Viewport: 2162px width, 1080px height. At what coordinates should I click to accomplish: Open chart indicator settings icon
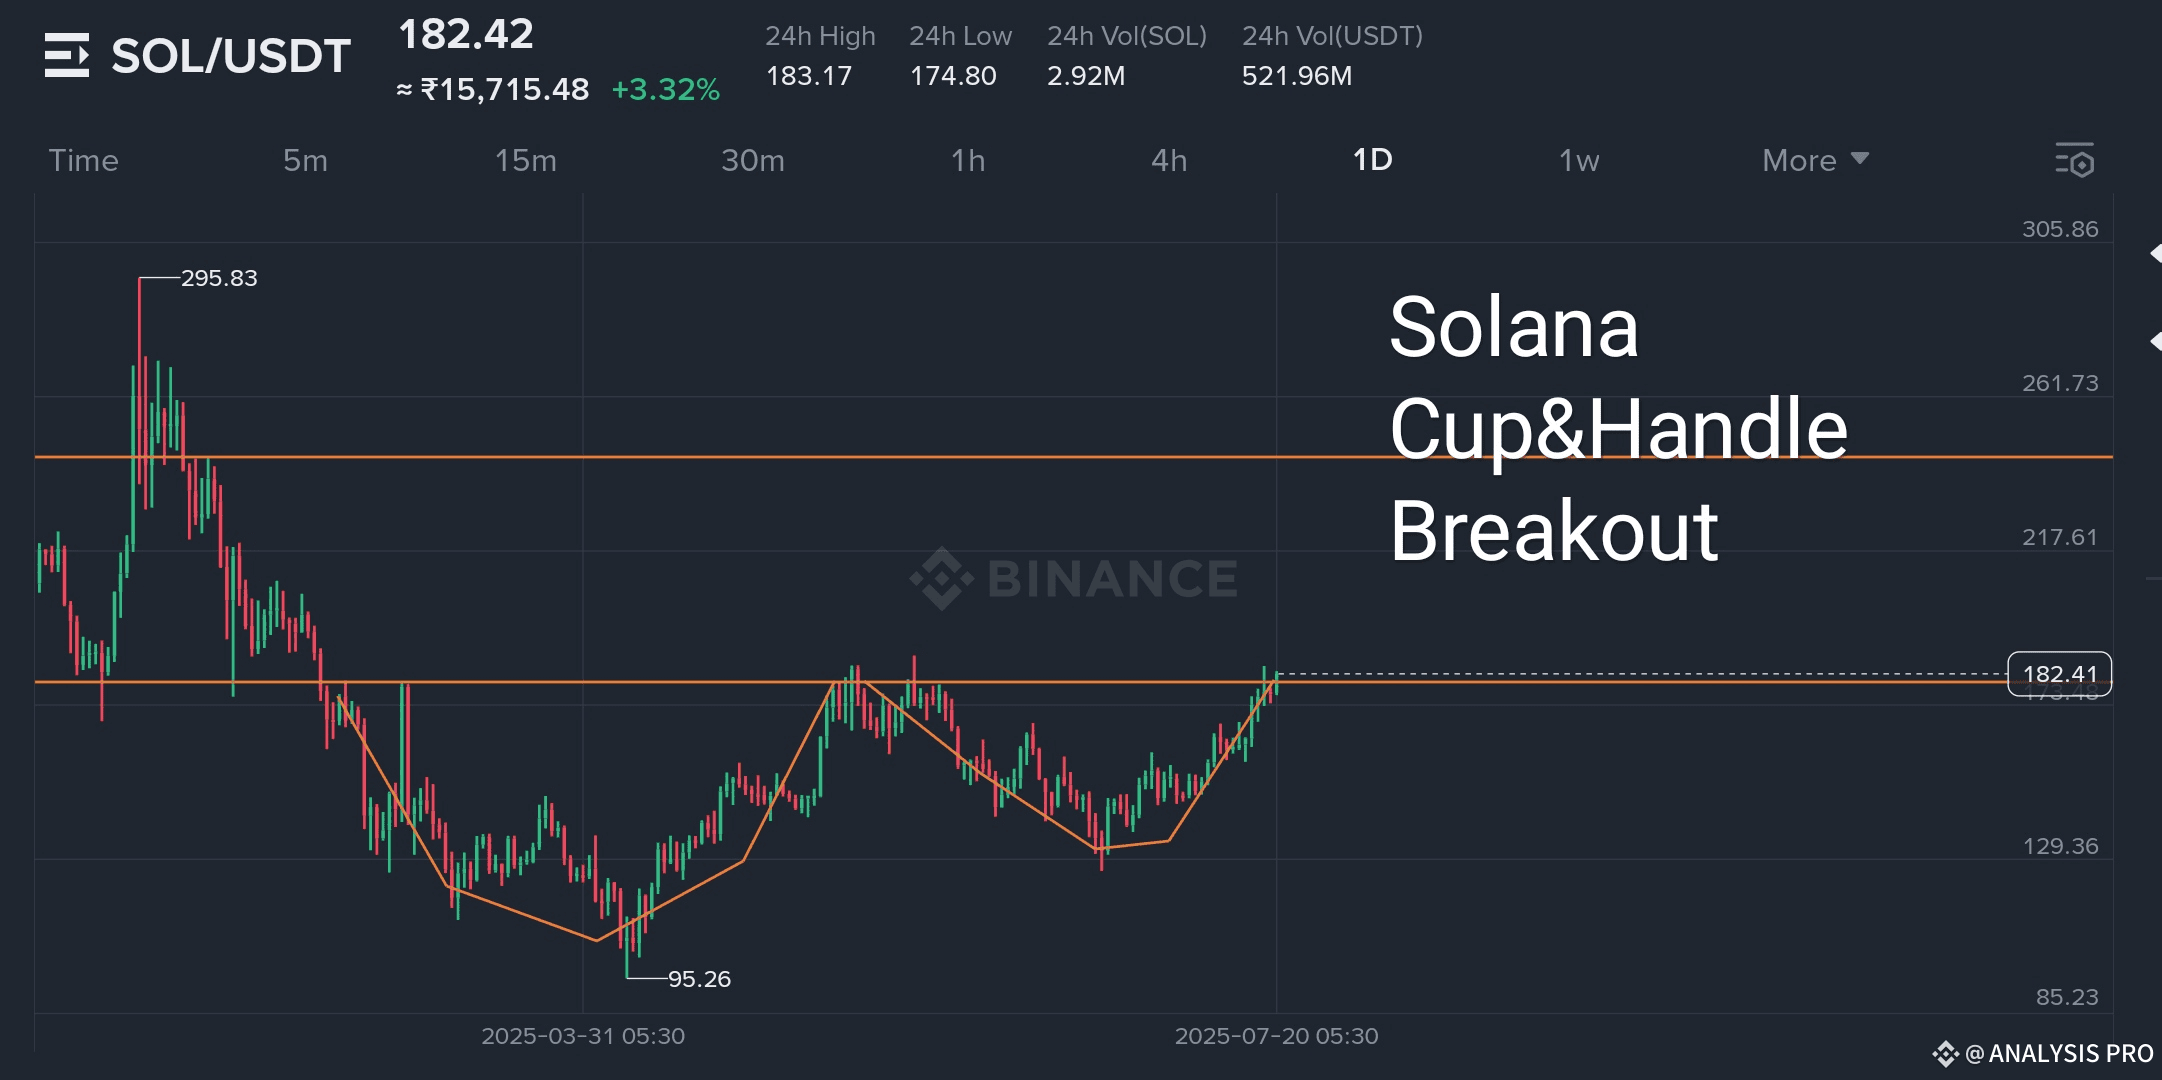[x=2074, y=160]
